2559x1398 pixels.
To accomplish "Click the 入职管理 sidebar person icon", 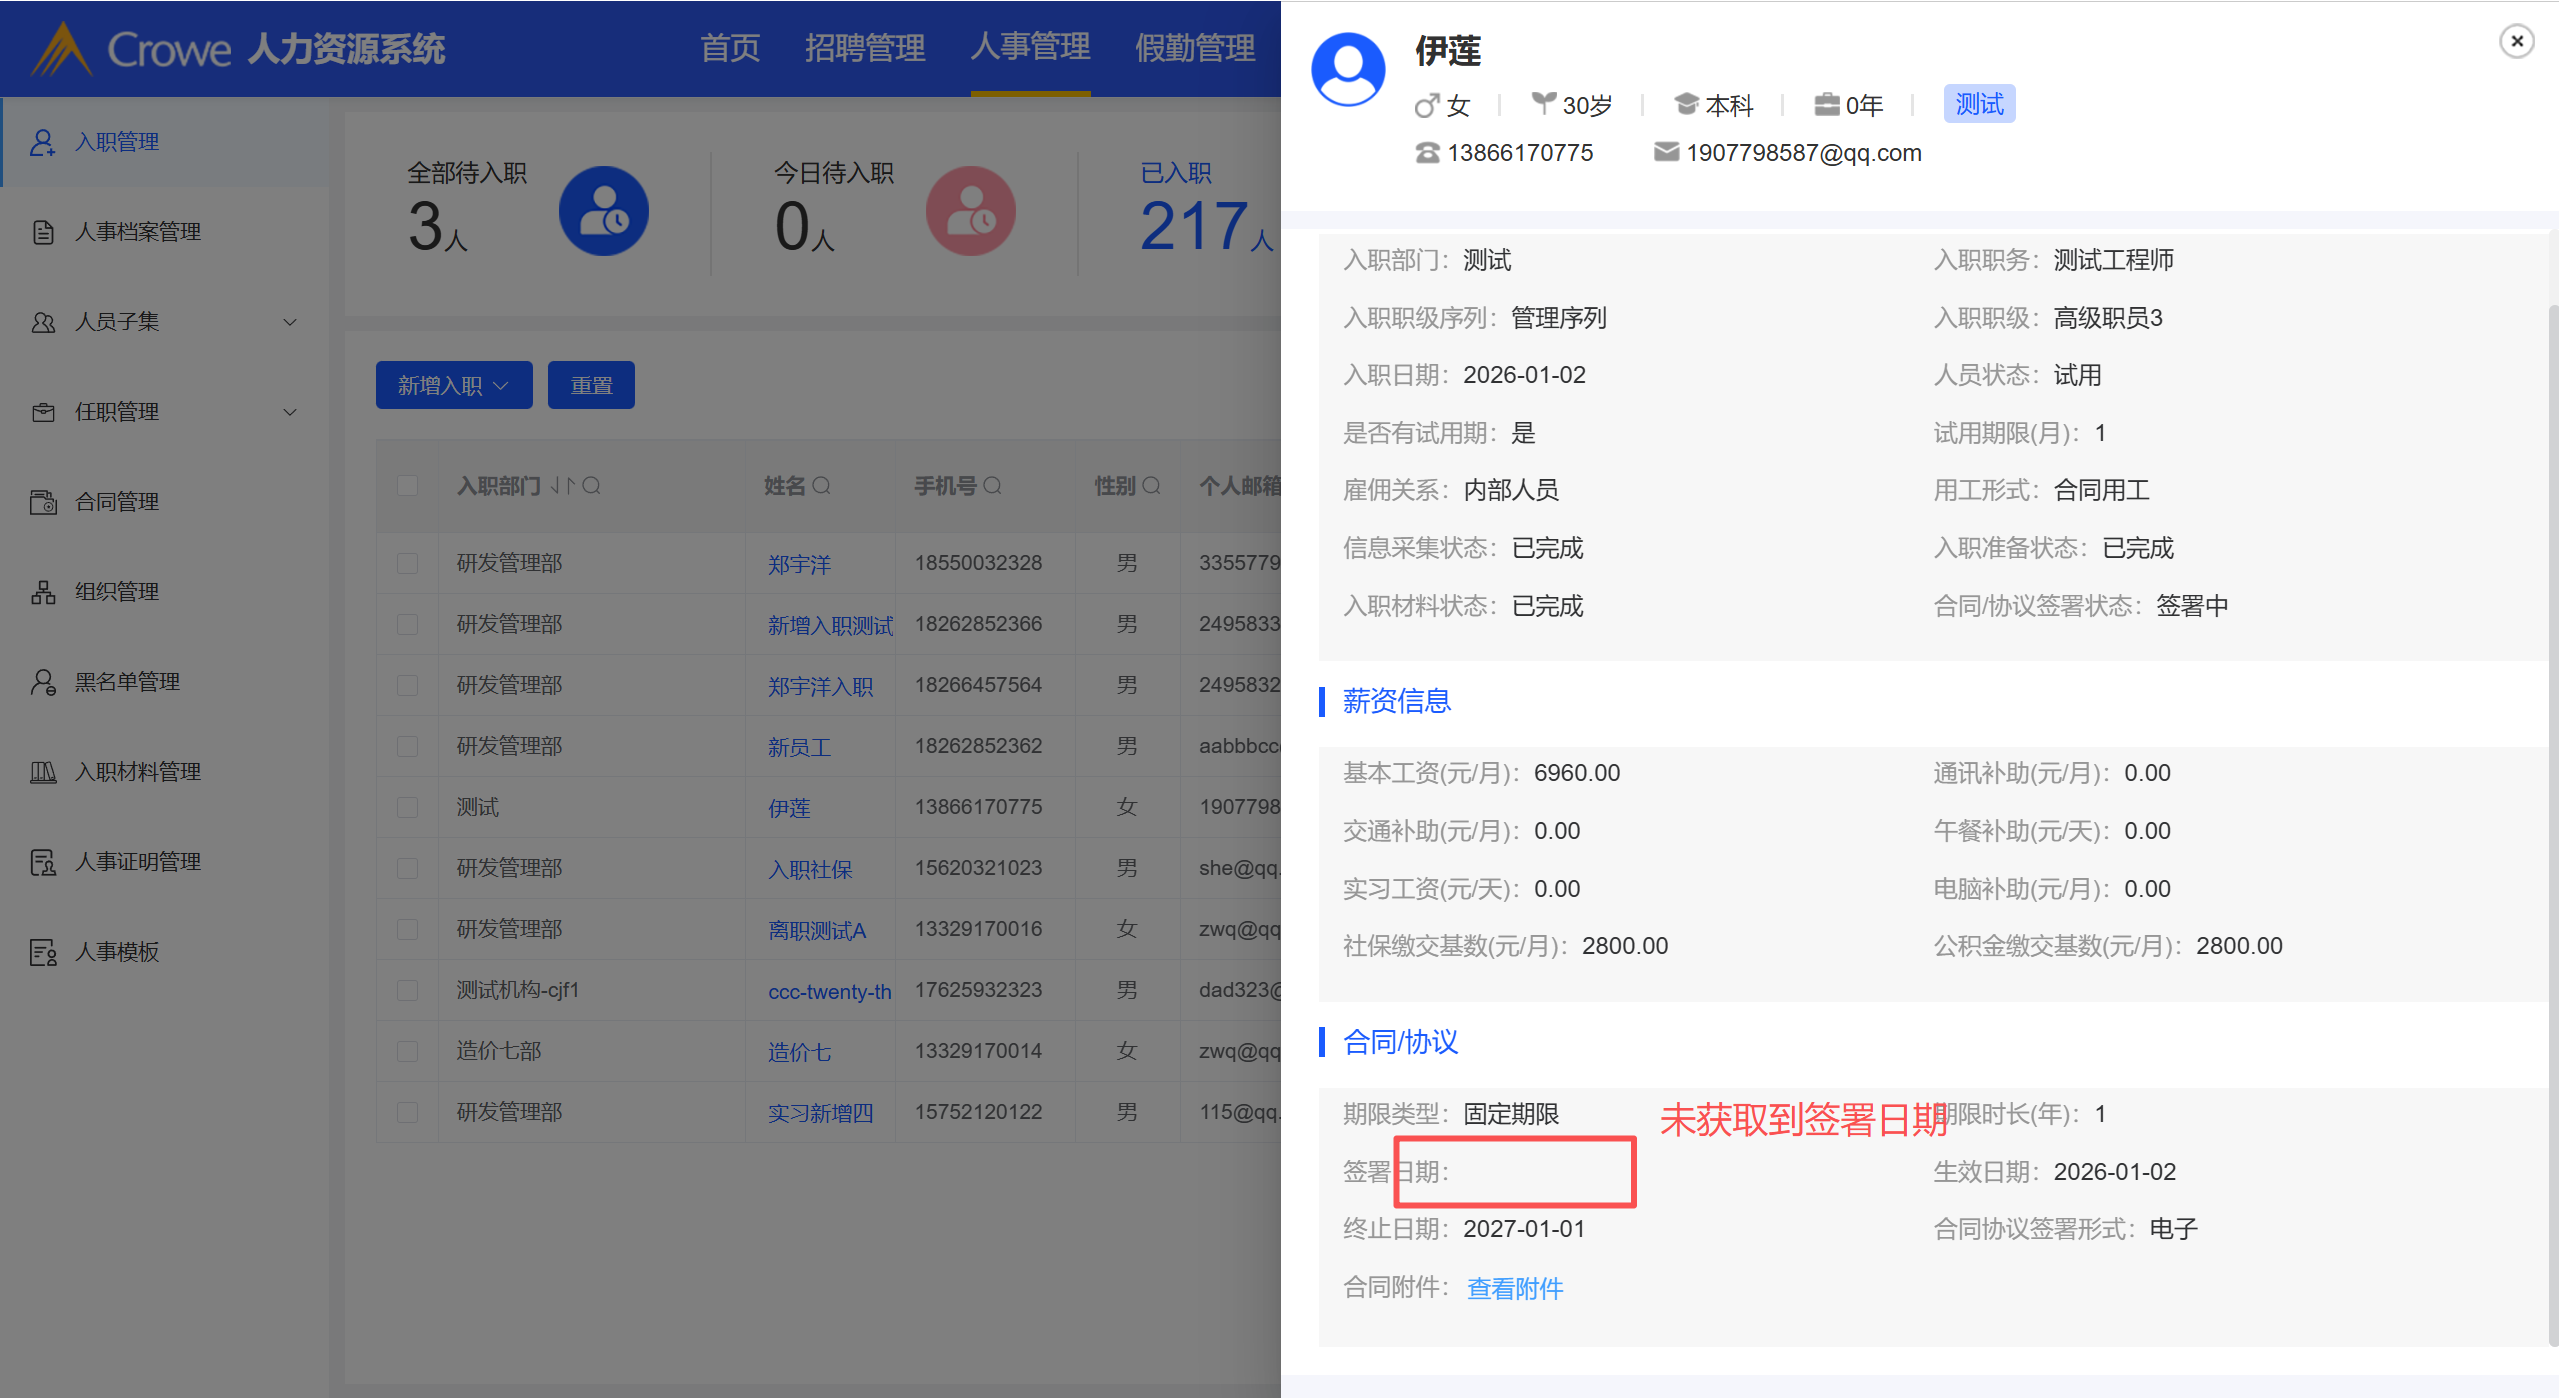I will pos(42,142).
